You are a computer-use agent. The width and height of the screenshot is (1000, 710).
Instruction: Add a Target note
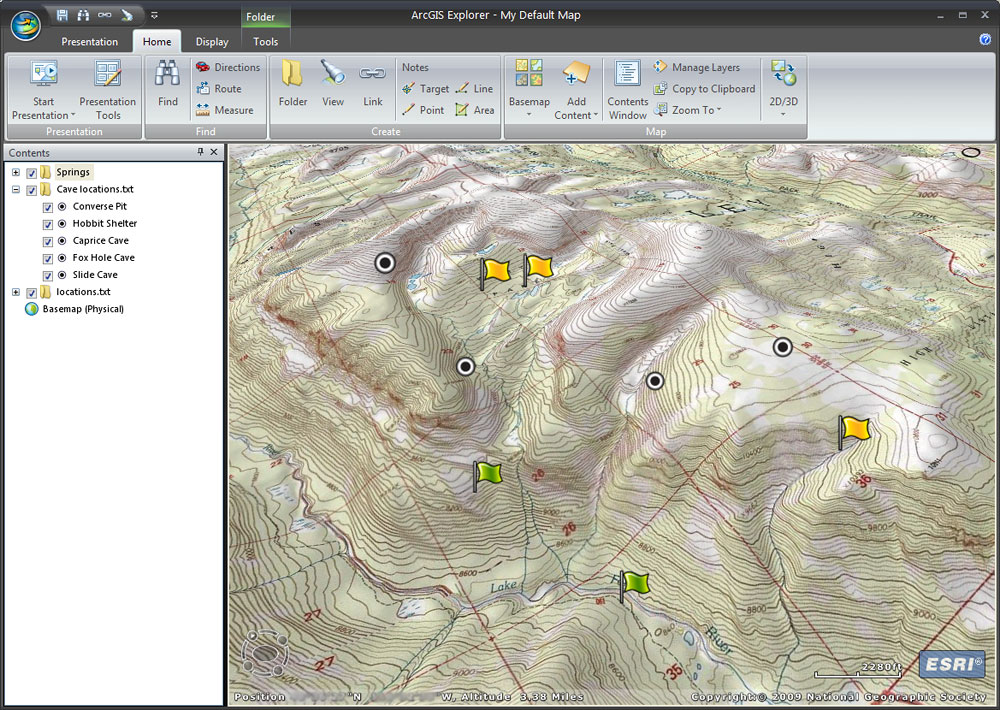tap(425, 89)
